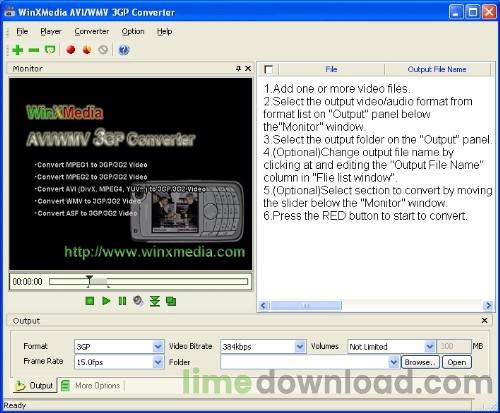The height and width of the screenshot is (413, 500).
Task: Click the green minus remove file icon
Action: click(34, 50)
